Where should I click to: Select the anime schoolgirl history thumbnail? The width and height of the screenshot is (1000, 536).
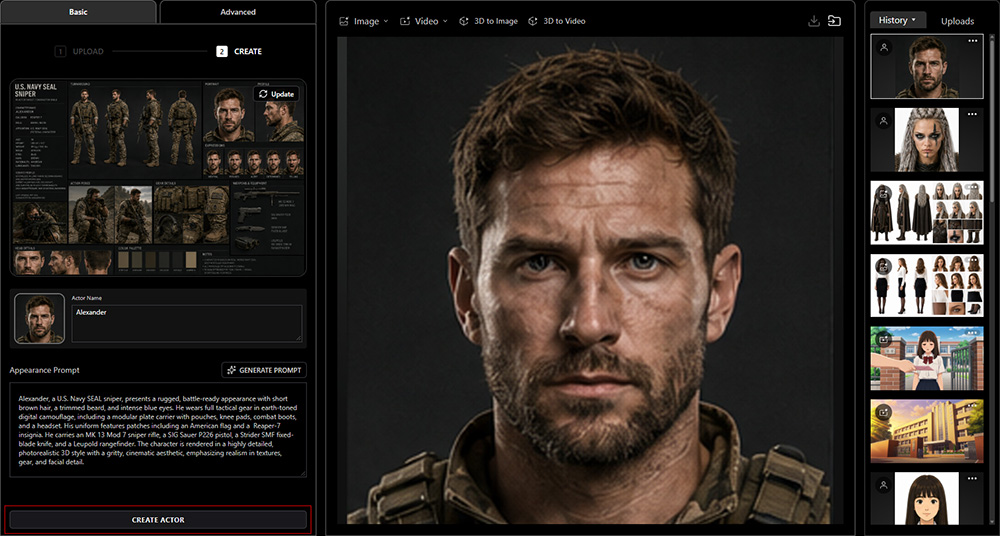coord(927,359)
